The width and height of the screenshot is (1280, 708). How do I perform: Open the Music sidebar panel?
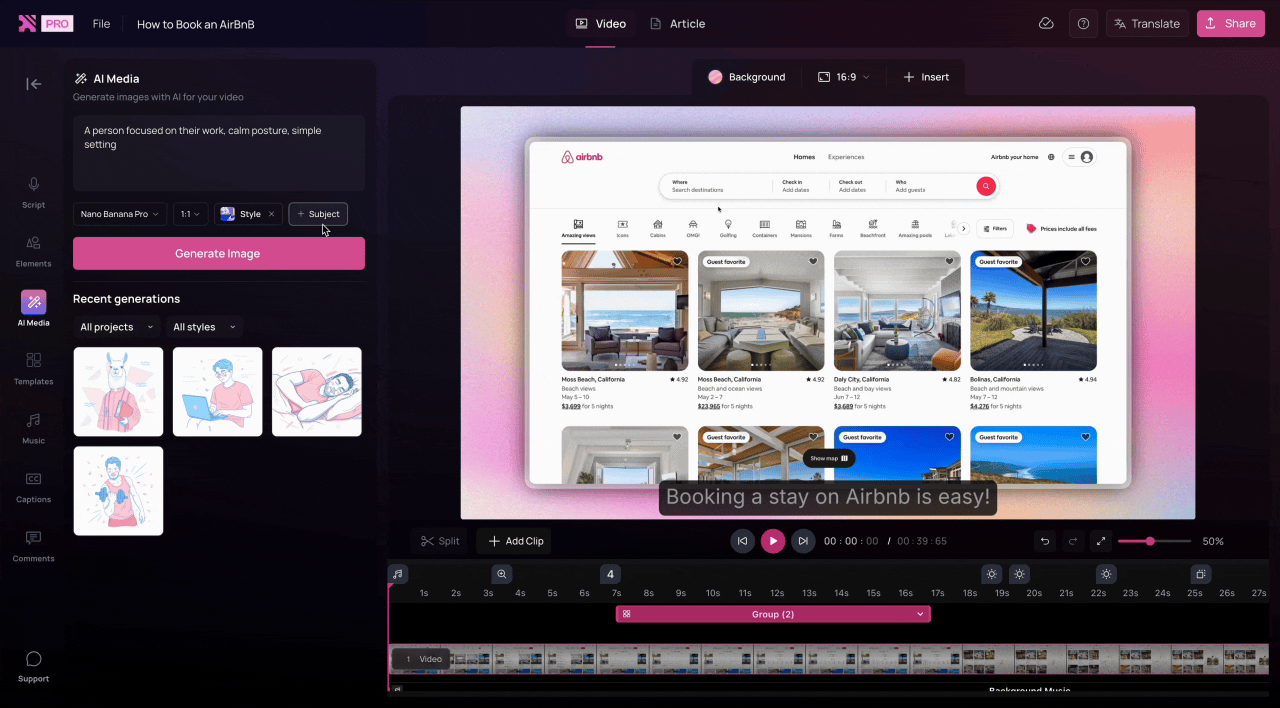tap(33, 428)
